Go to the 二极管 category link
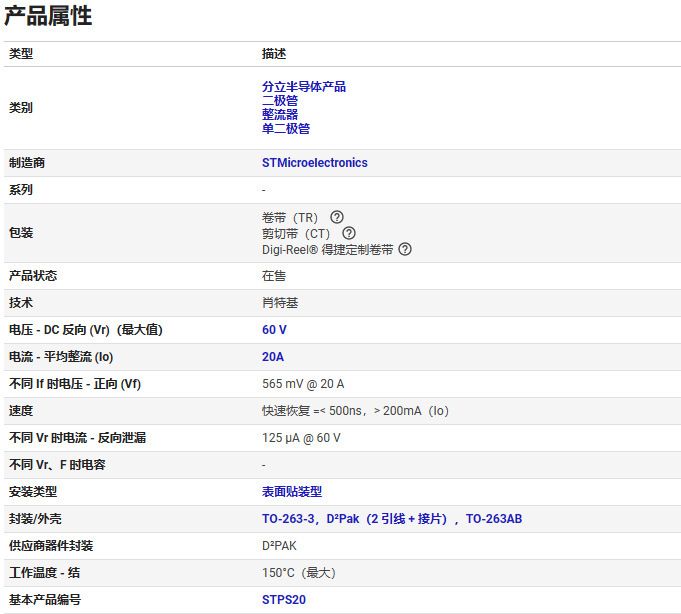Viewport: 681px width, 614px height. click(280, 101)
